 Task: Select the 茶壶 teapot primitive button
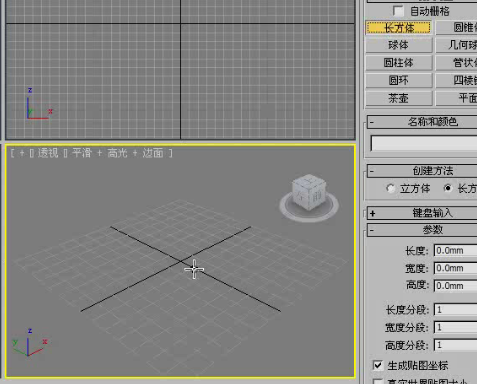pyautogui.click(x=399, y=98)
